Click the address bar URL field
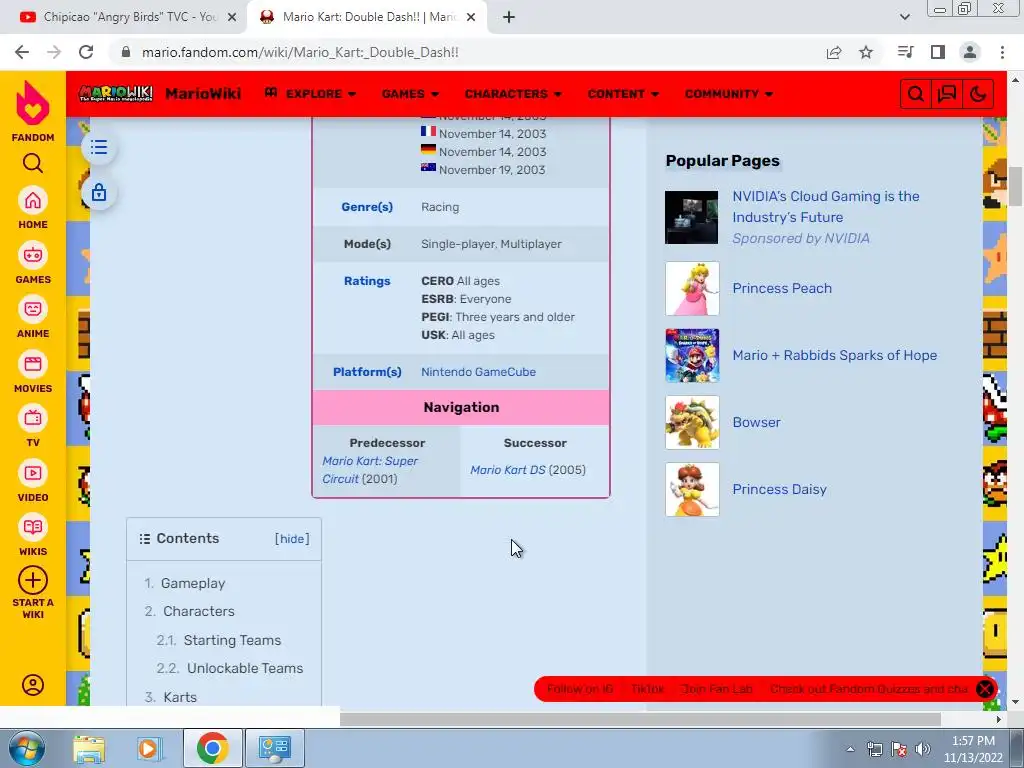This screenshot has width=1024, height=768. 463,52
